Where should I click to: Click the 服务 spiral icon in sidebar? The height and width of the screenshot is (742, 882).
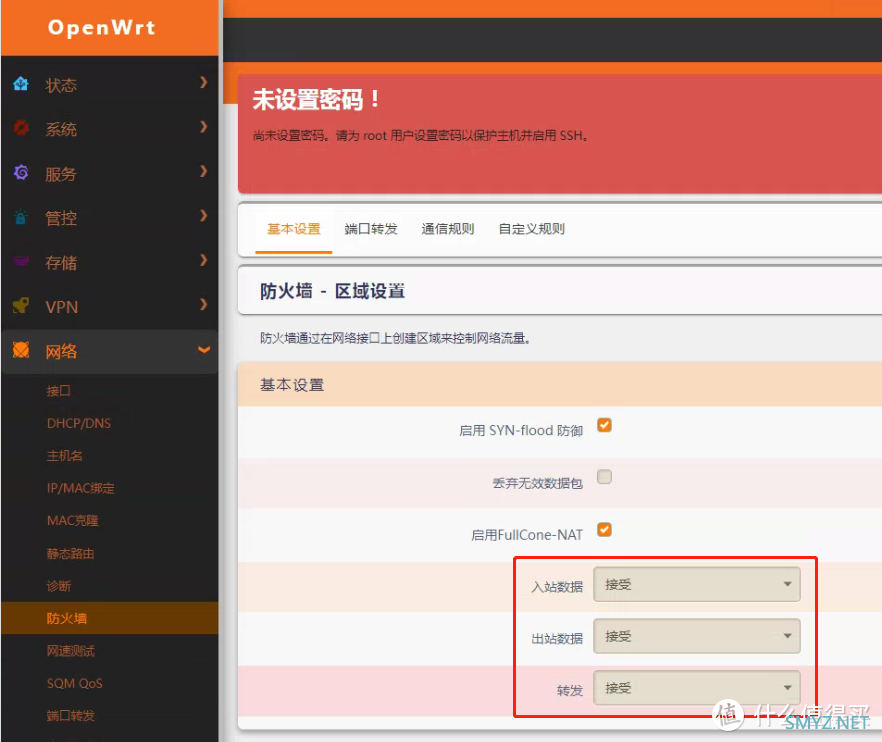click(21, 173)
